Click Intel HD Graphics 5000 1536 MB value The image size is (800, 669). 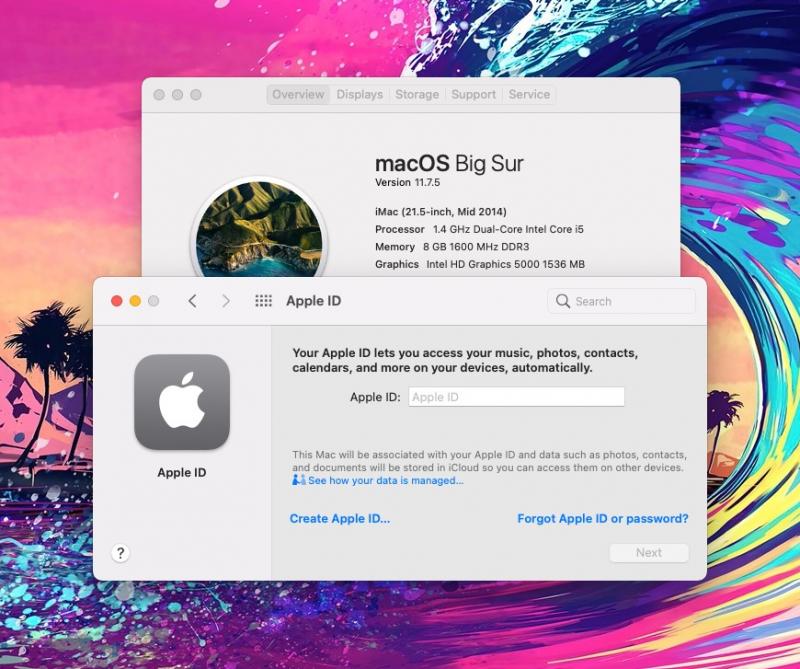point(506,264)
